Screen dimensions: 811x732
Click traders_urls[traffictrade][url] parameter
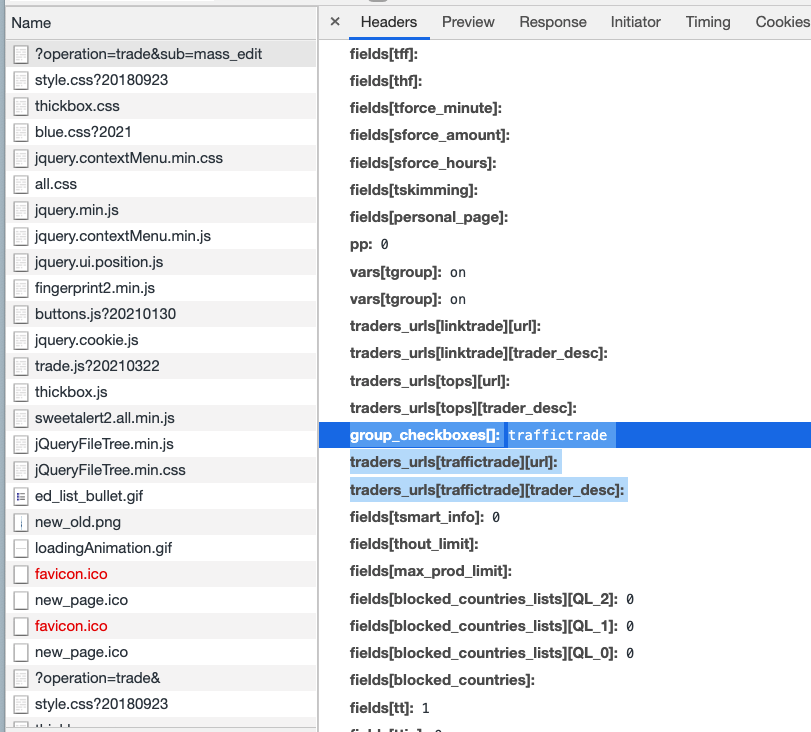coord(454,462)
